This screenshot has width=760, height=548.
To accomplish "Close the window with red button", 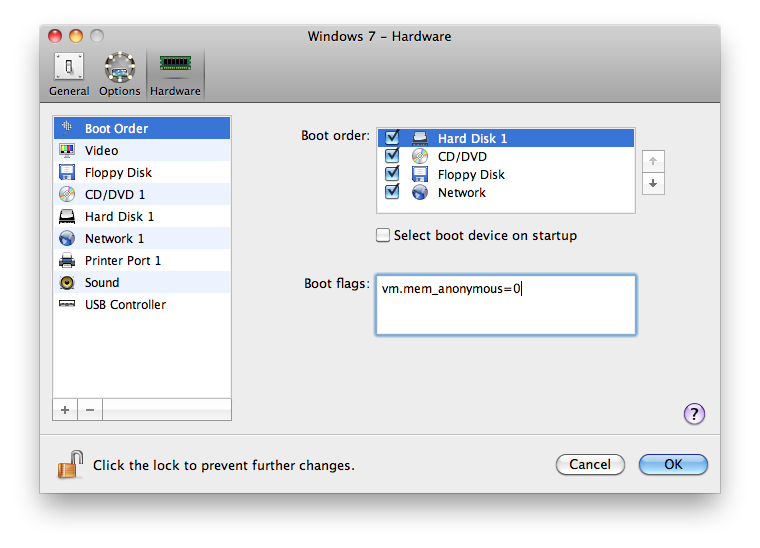I will pyautogui.click(x=55, y=36).
